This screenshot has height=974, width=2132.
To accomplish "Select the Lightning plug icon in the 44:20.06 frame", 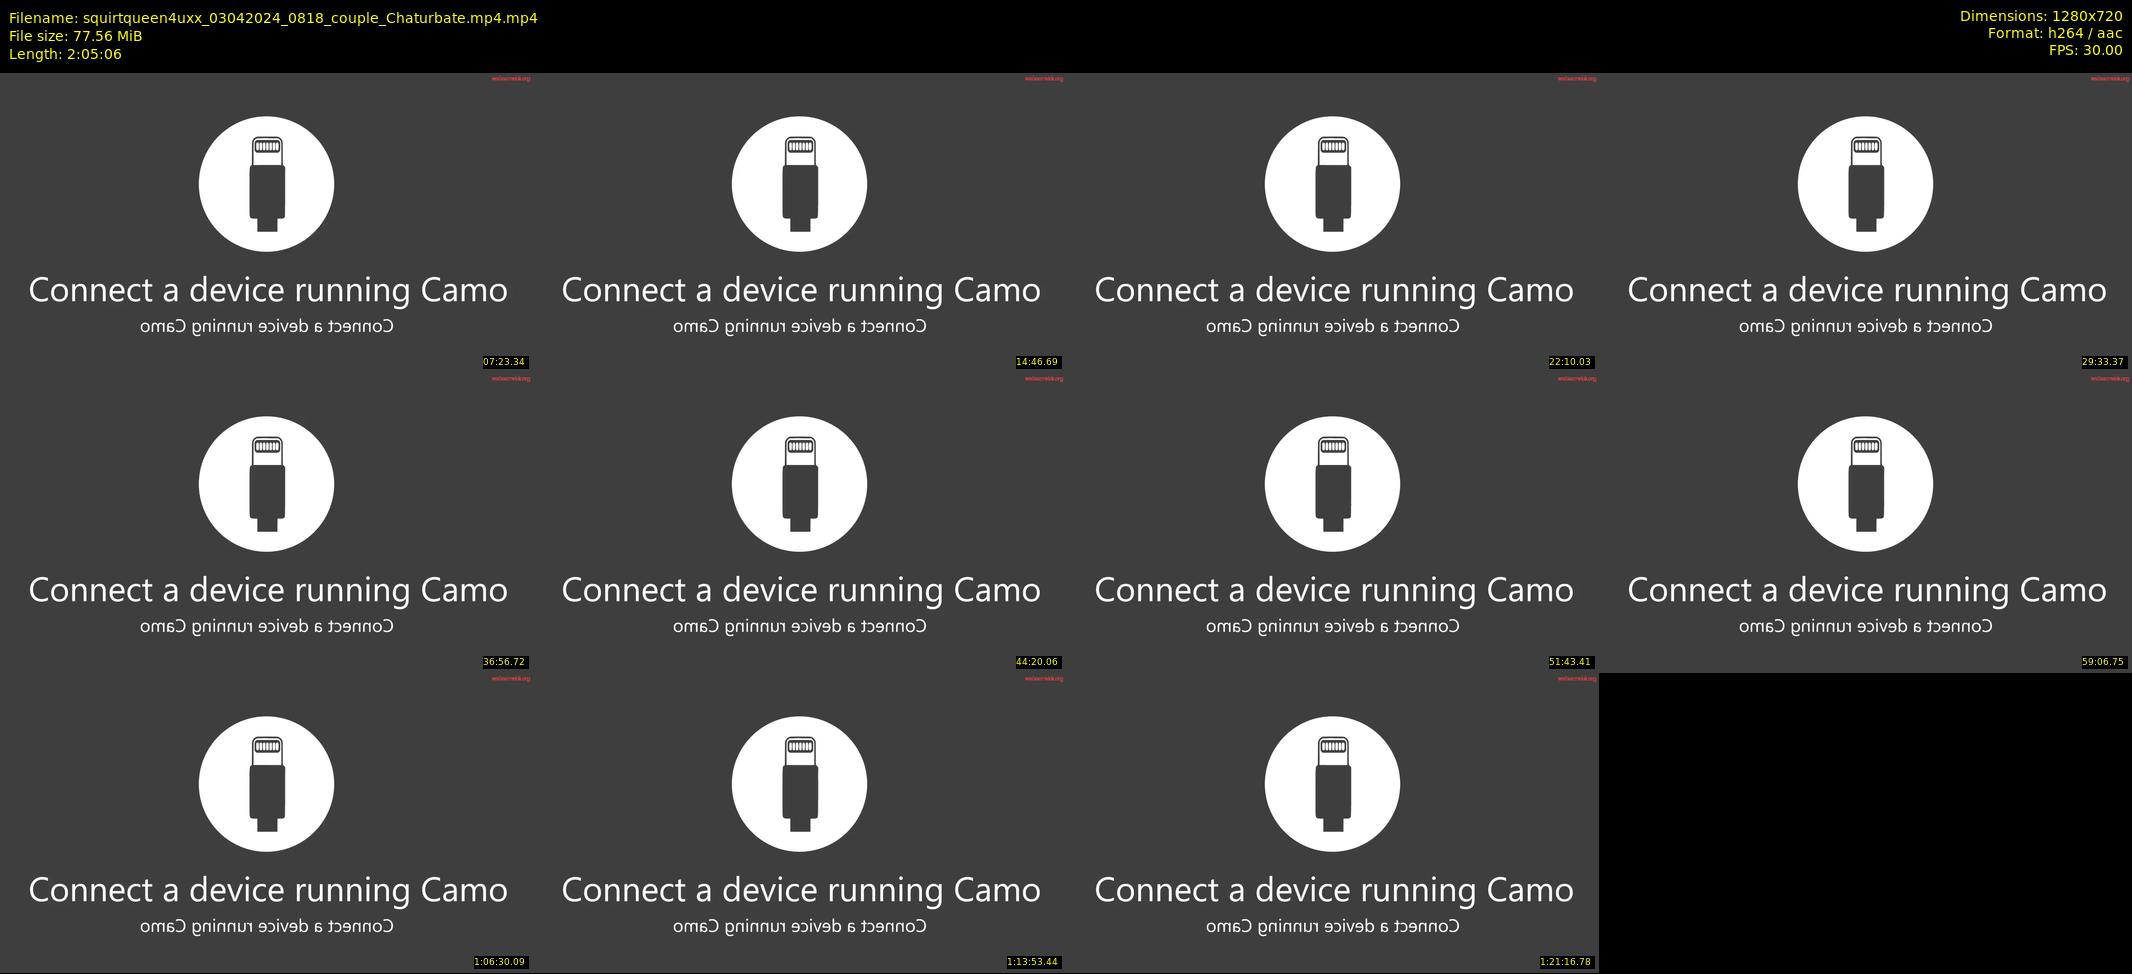I will 799,484.
